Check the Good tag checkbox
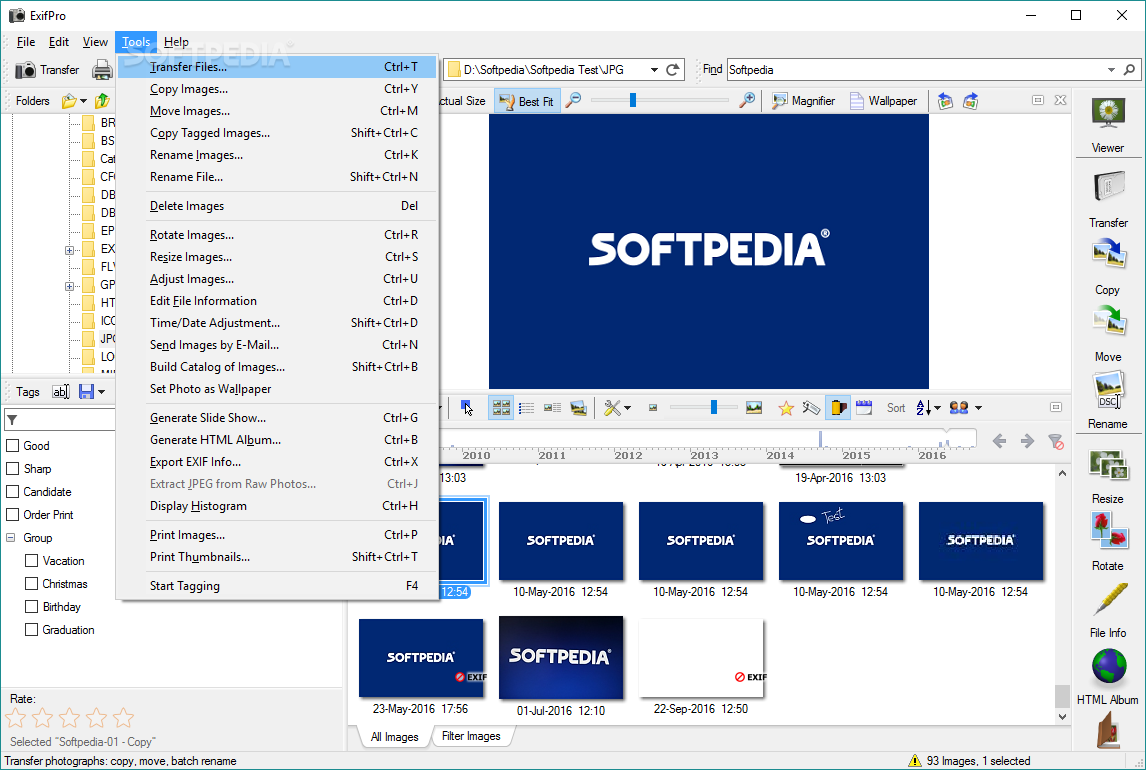Viewport: 1146px width, 770px height. coord(12,446)
